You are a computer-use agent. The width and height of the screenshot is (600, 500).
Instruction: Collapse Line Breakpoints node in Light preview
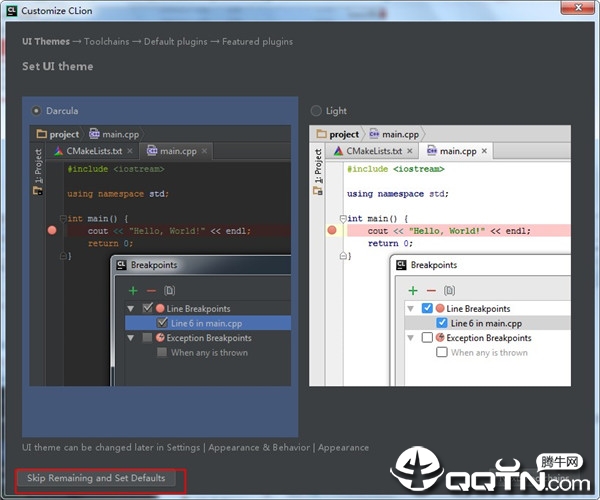point(411,308)
